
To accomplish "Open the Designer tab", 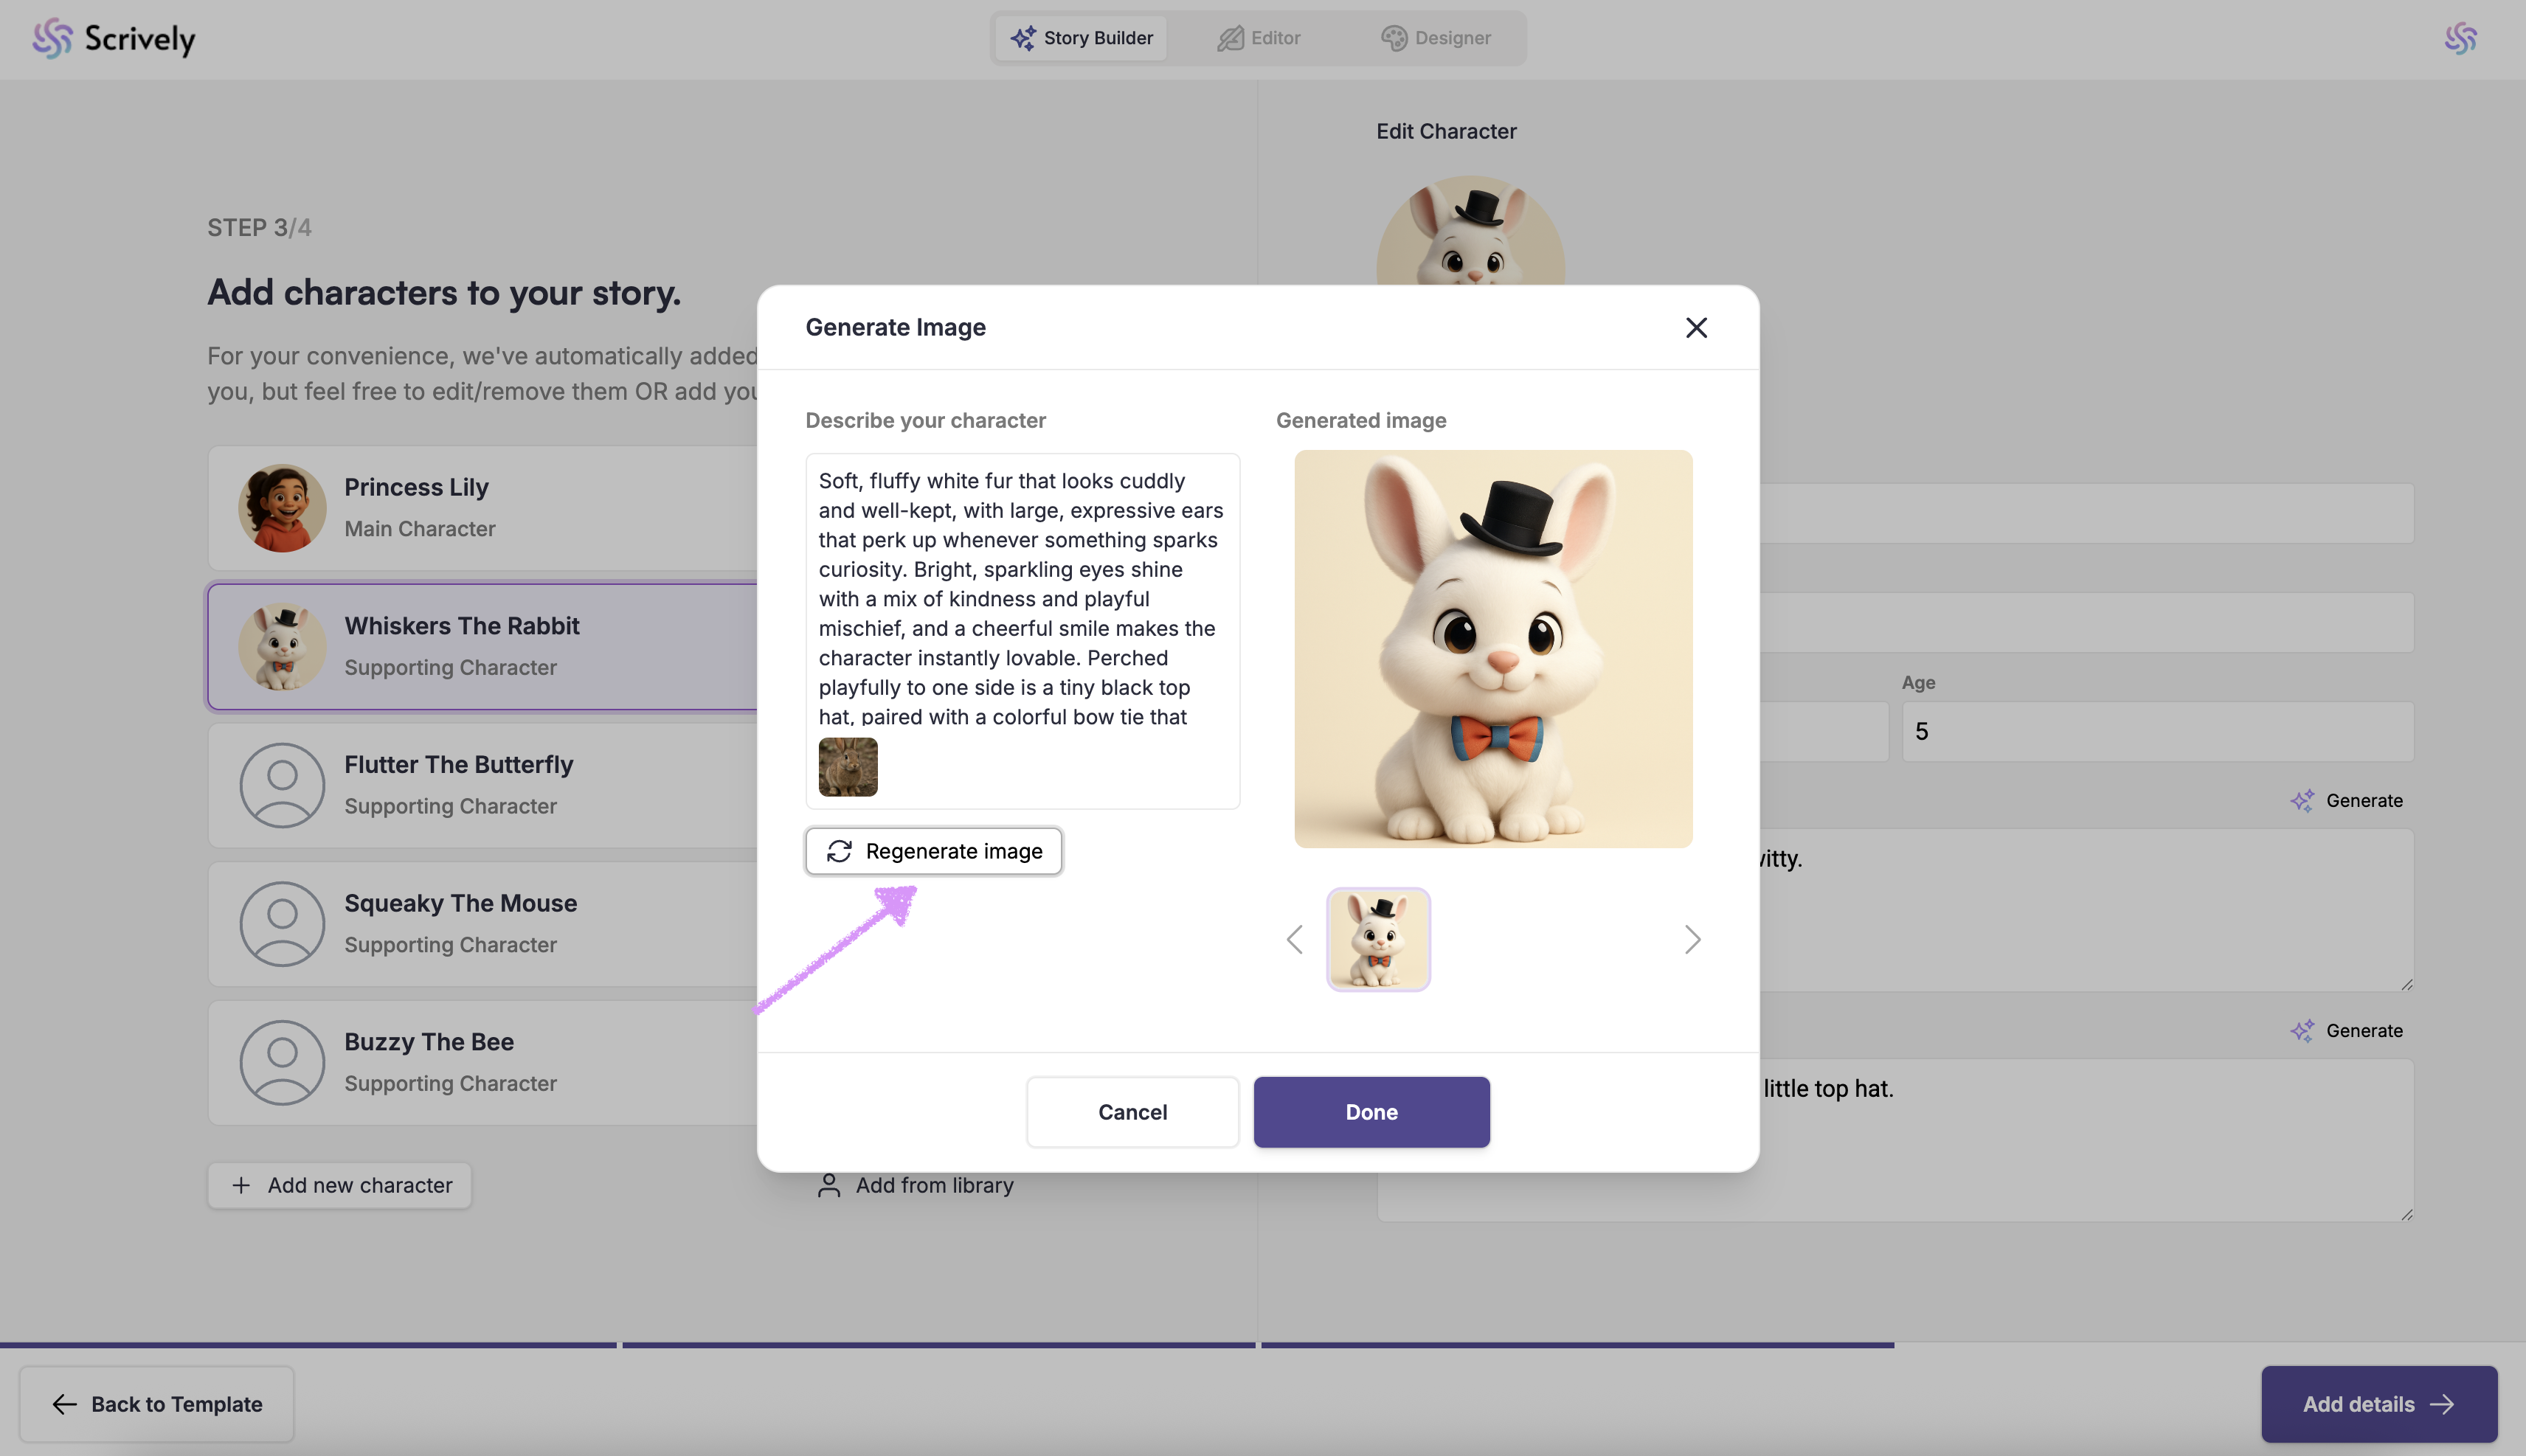I will [1436, 38].
